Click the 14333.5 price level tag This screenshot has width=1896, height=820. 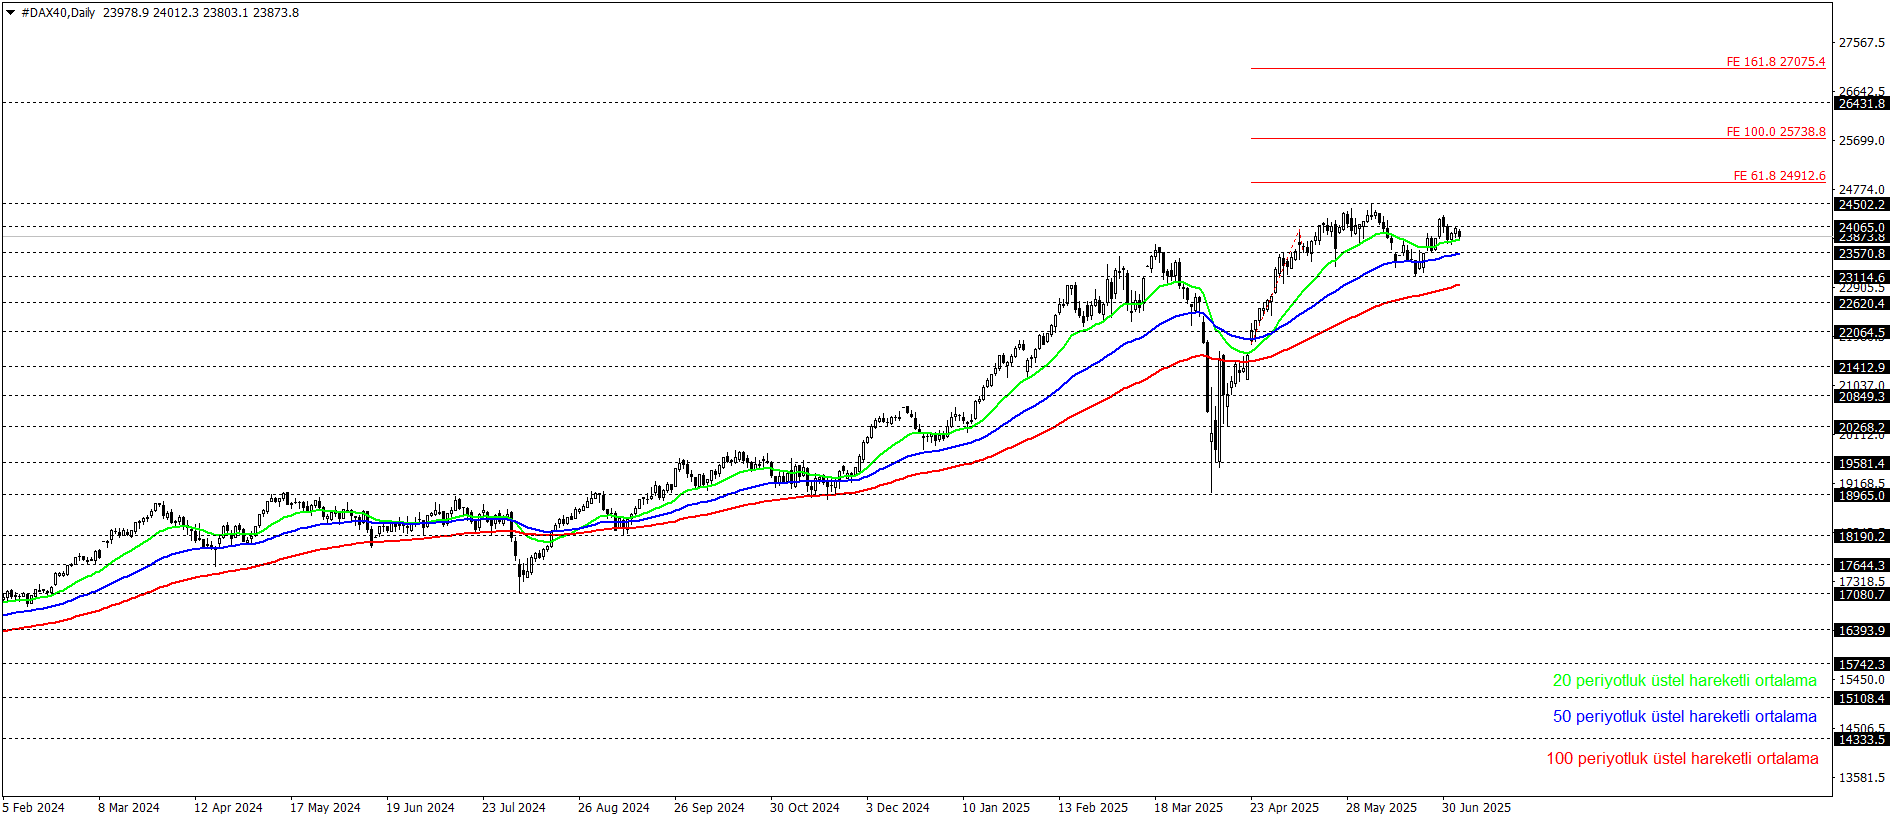pyautogui.click(x=1862, y=740)
